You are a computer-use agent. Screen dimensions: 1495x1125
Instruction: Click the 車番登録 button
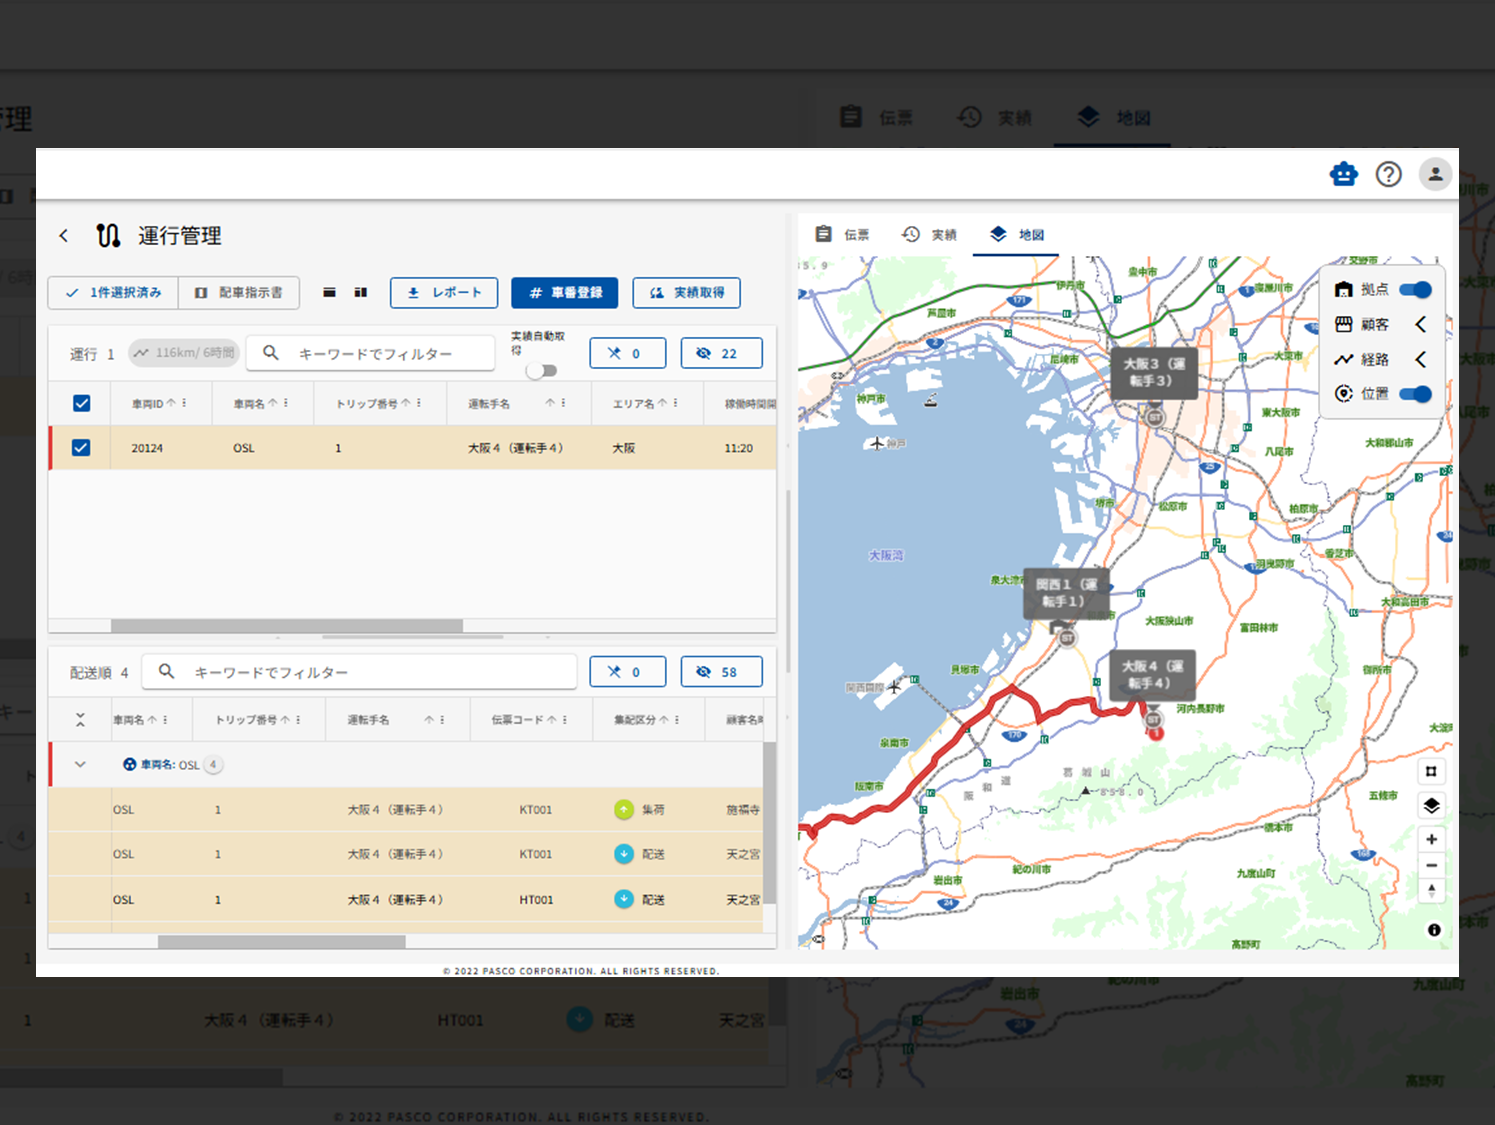pos(565,293)
